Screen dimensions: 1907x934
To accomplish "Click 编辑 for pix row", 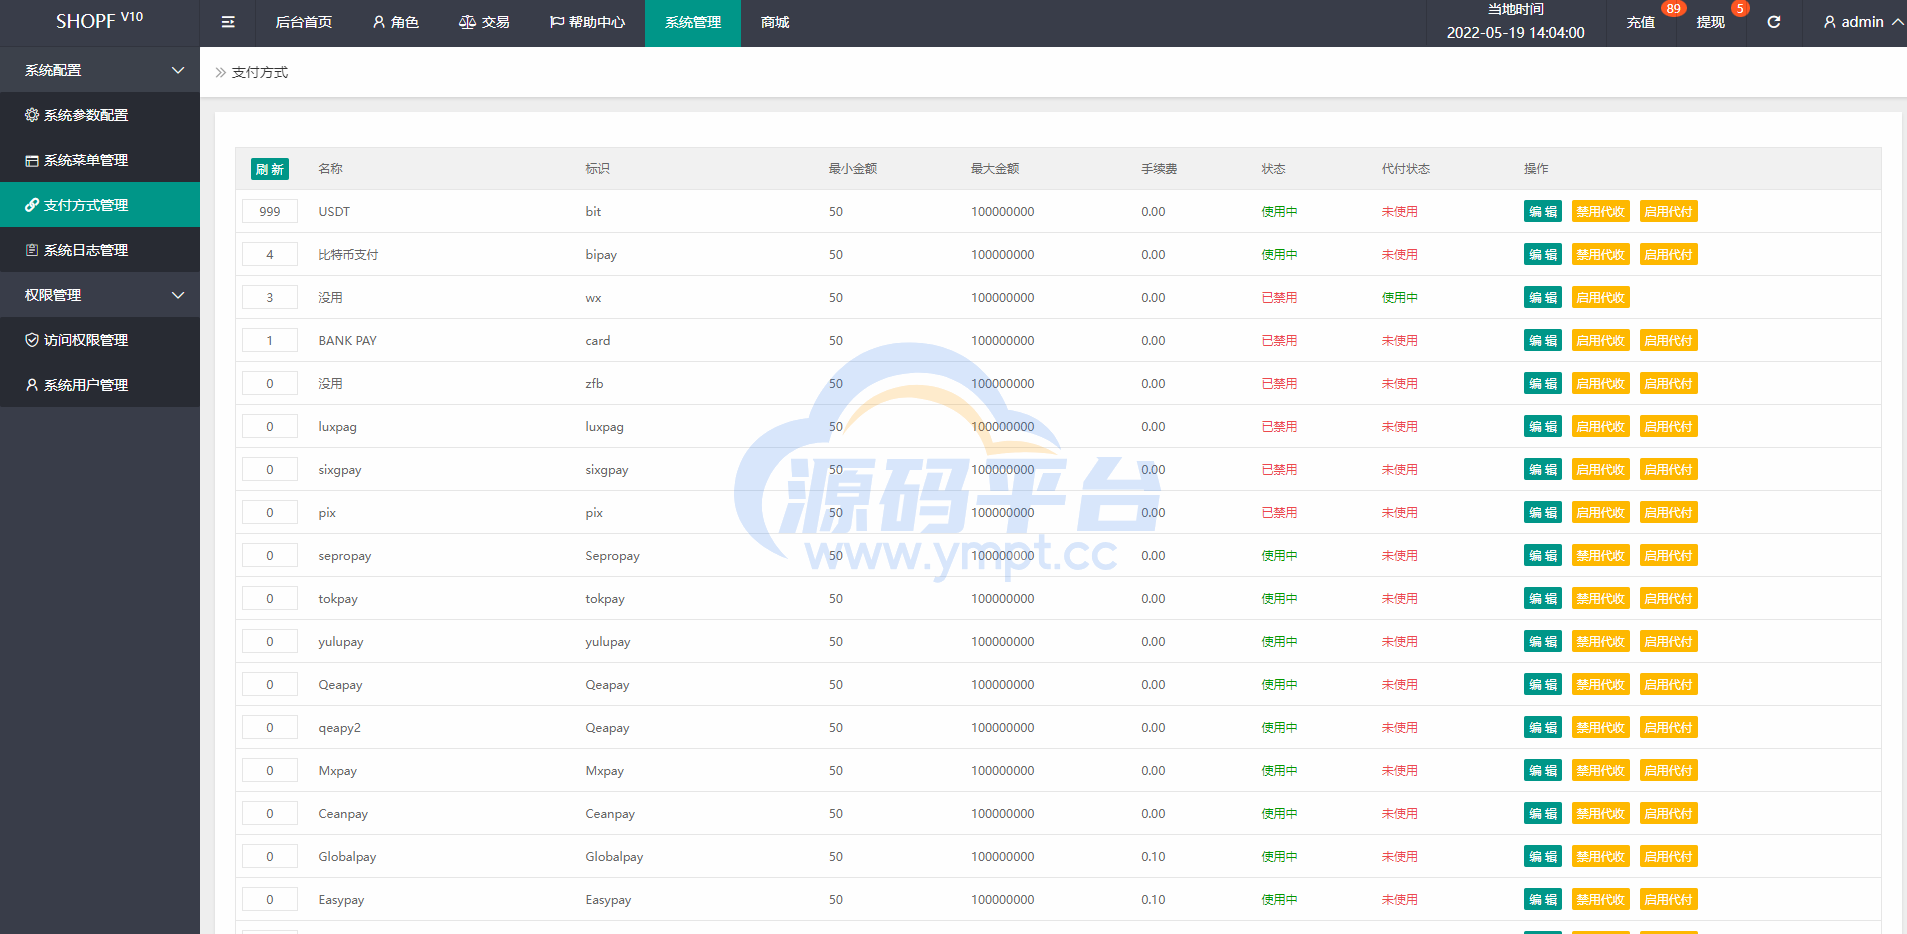I will pos(1543,512).
